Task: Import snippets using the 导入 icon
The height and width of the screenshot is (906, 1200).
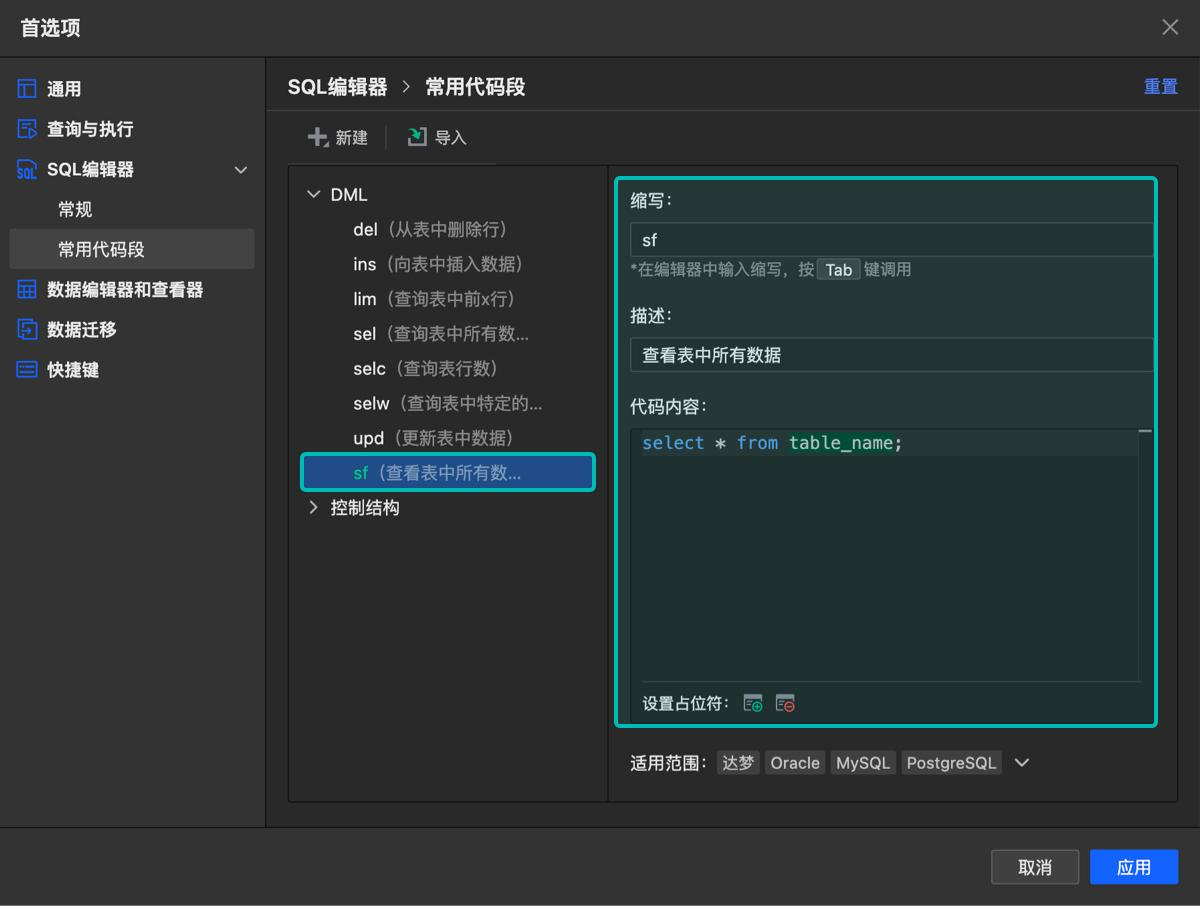Action: click(417, 137)
